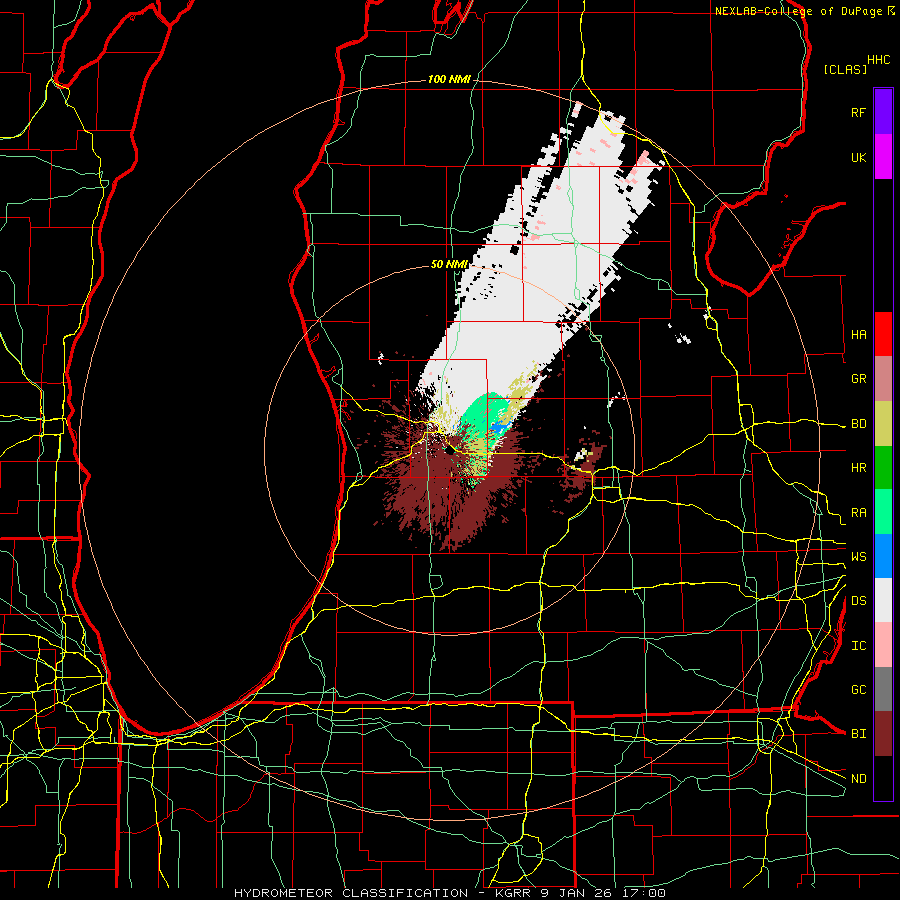Screen dimensions: 900x900
Task: Click the 50 NMI range ring label
Action: 449,264
